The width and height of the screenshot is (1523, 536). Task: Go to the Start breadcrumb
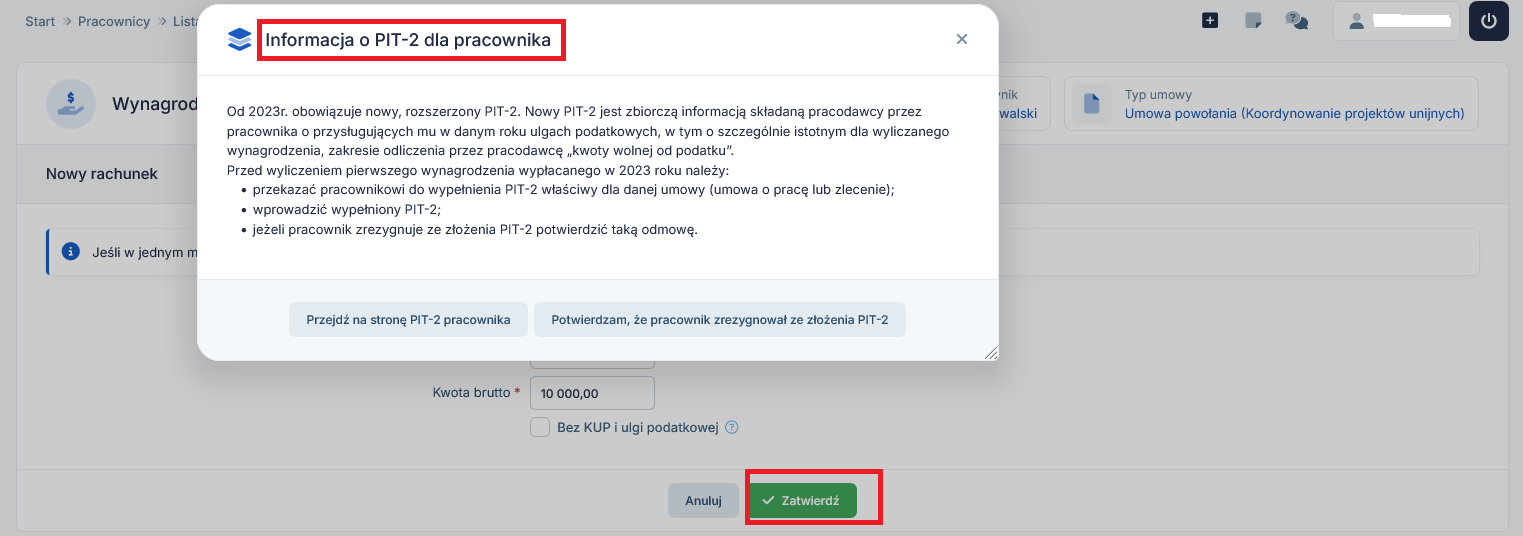(x=40, y=21)
